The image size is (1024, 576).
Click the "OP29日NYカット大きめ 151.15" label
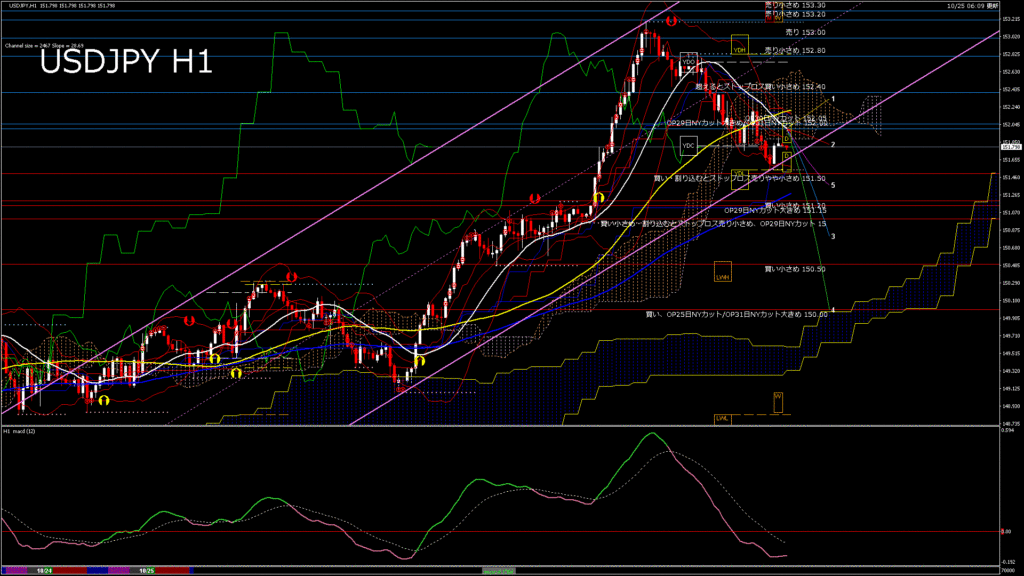pyautogui.click(x=775, y=211)
